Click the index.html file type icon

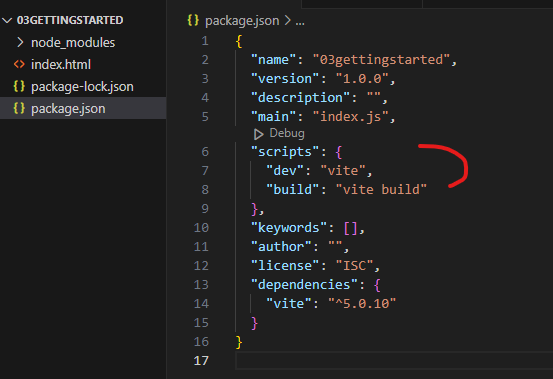[19, 65]
